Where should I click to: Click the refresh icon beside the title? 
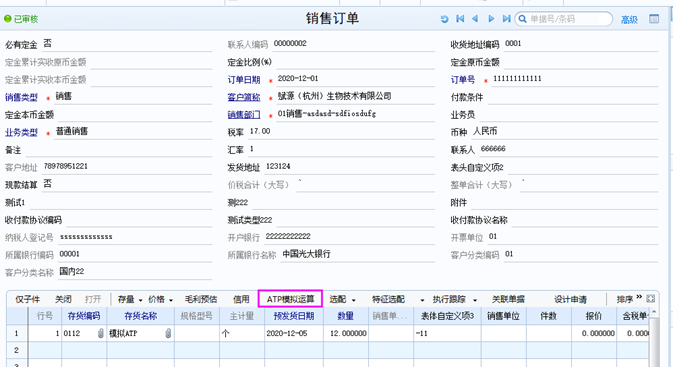point(444,19)
